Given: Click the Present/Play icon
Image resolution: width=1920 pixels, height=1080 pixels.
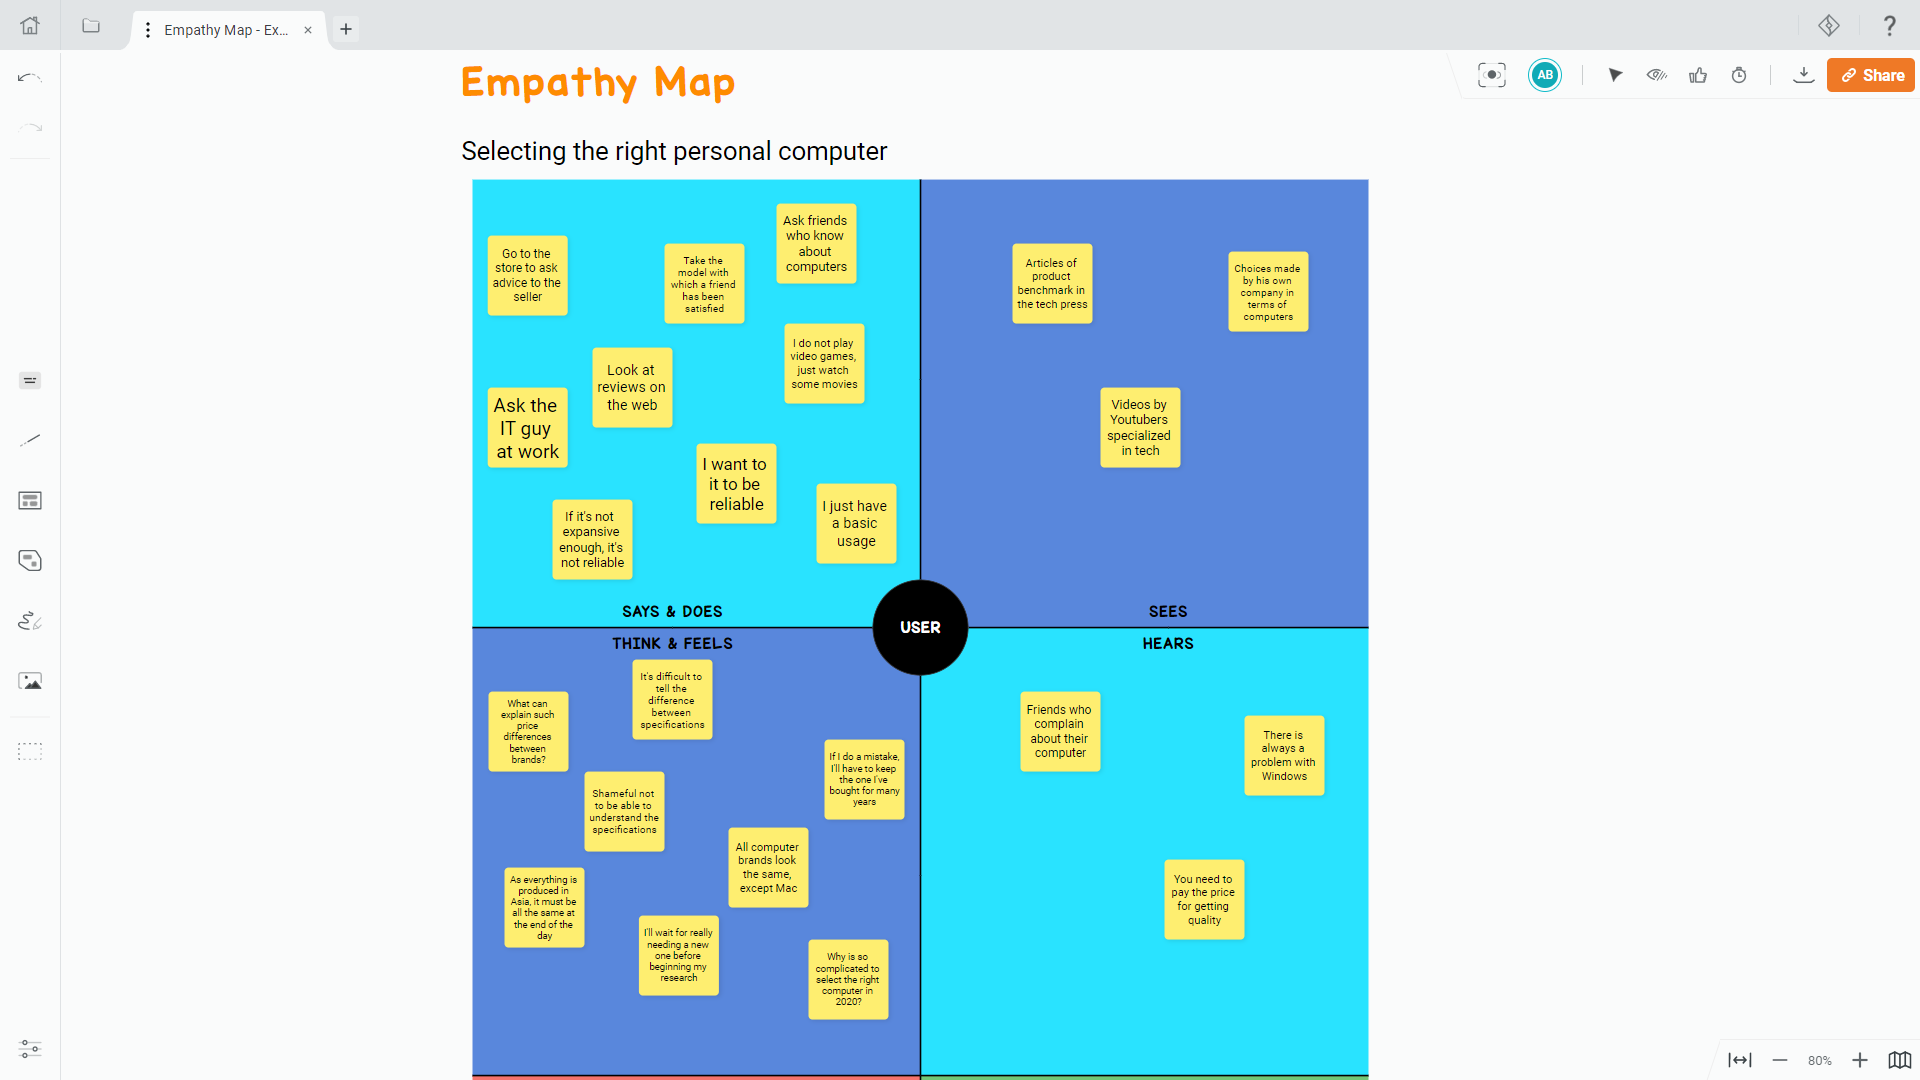Looking at the screenshot, I should click(x=1614, y=75).
